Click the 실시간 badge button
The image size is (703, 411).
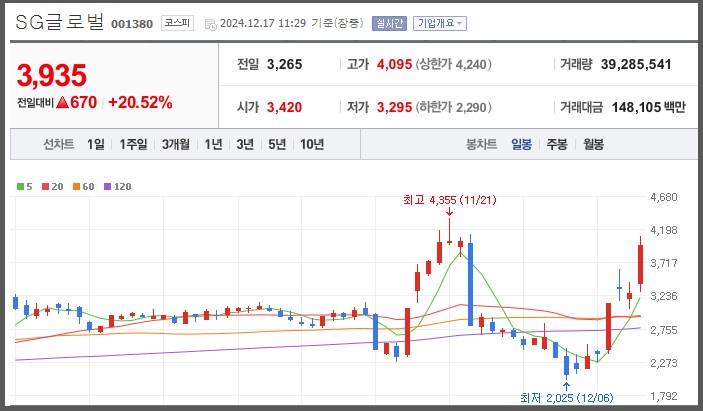[389, 23]
